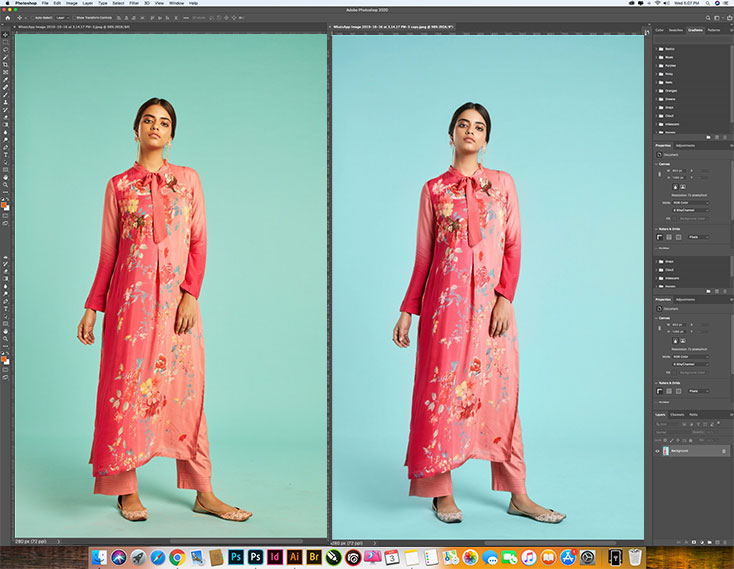Open the Image menu
This screenshot has height=569, width=734.
click(x=72, y=3)
